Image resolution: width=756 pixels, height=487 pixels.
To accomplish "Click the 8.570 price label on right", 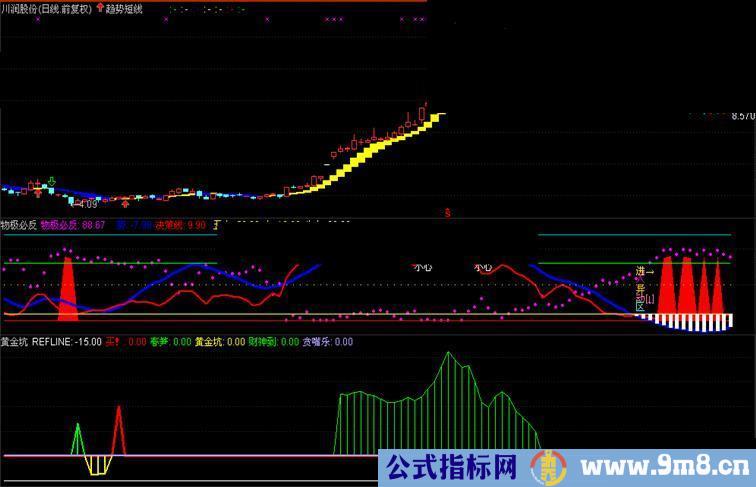I will coord(743,116).
